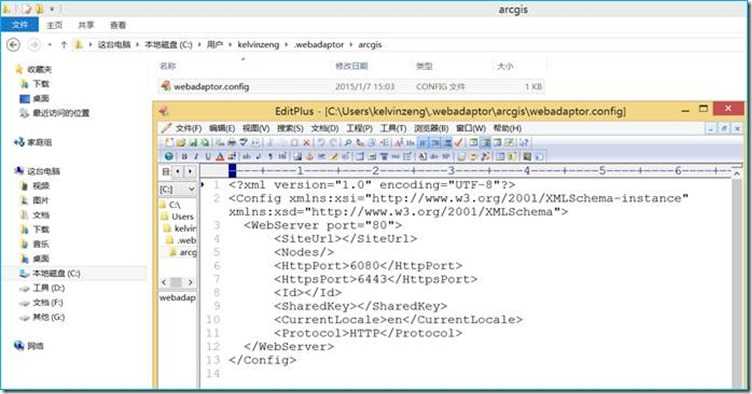This screenshot has width=752, height=394.
Task: Open the blue 文件 tab in Explorer
Action: tap(19, 25)
